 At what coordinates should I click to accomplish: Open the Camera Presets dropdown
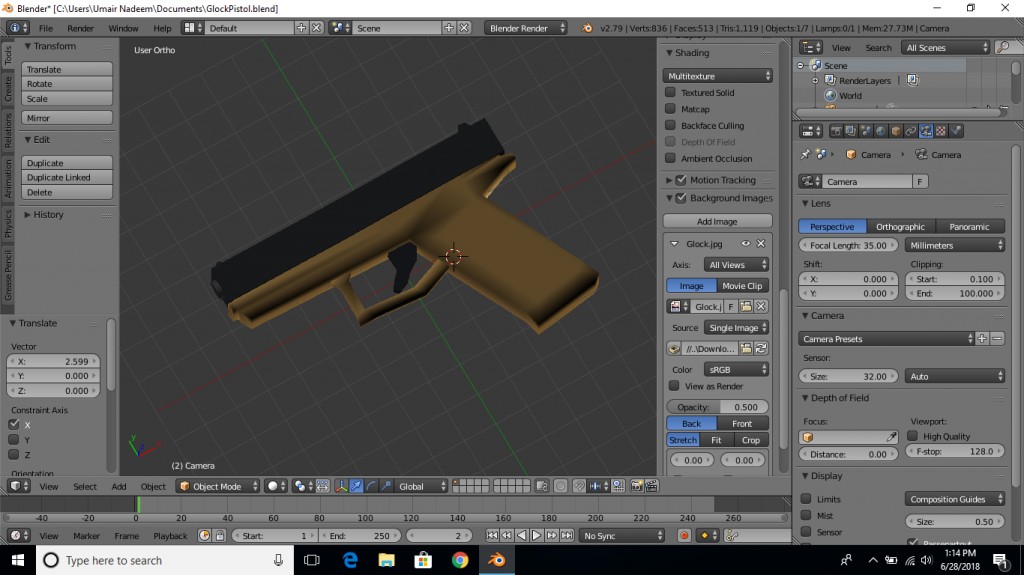[x=886, y=338]
